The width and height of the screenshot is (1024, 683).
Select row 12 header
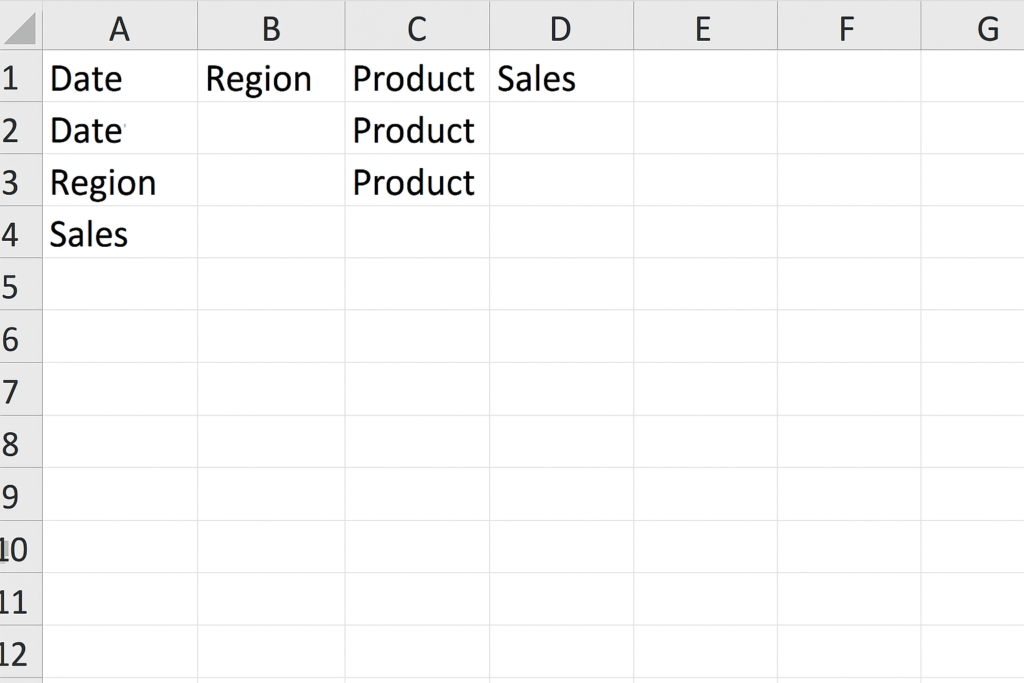point(21,652)
